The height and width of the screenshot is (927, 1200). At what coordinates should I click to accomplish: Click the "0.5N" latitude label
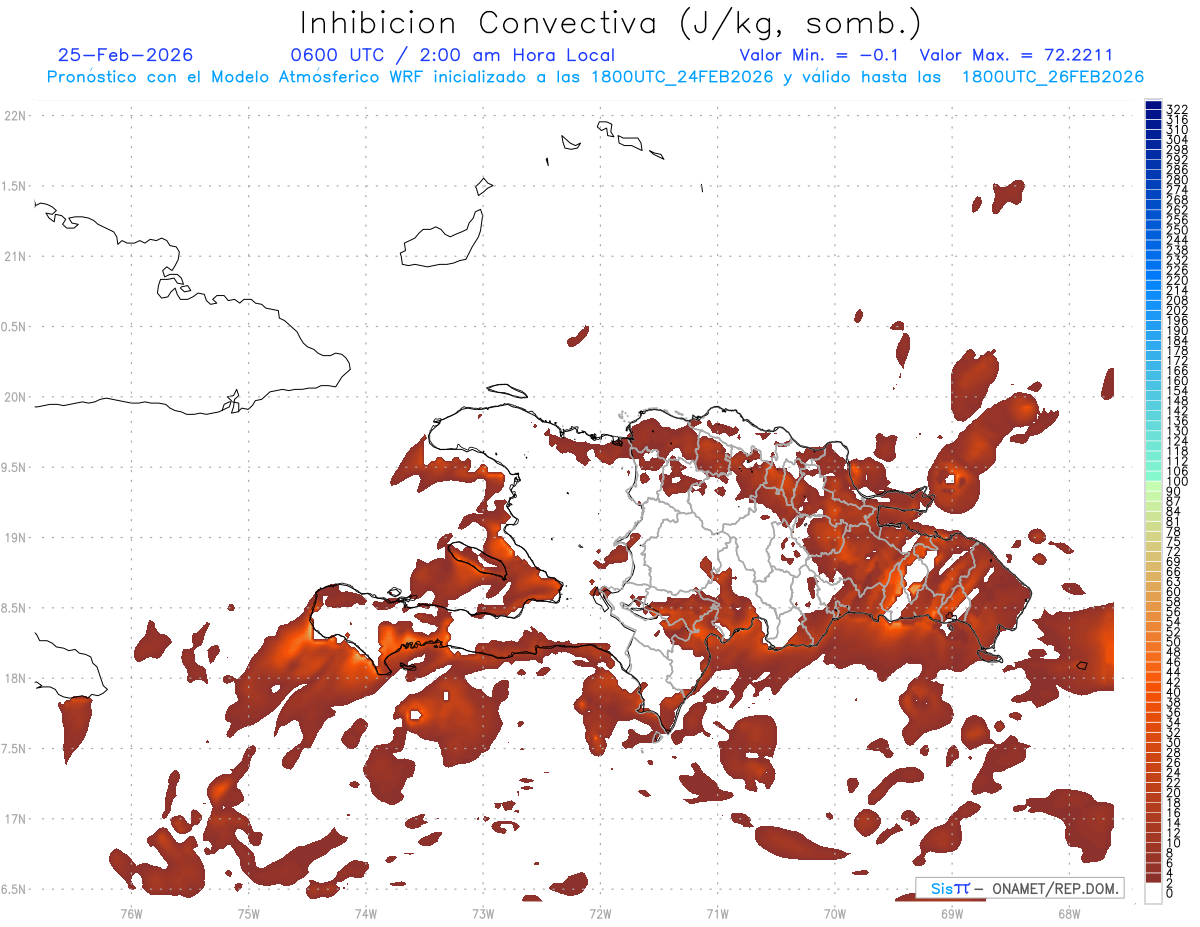click(x=15, y=327)
